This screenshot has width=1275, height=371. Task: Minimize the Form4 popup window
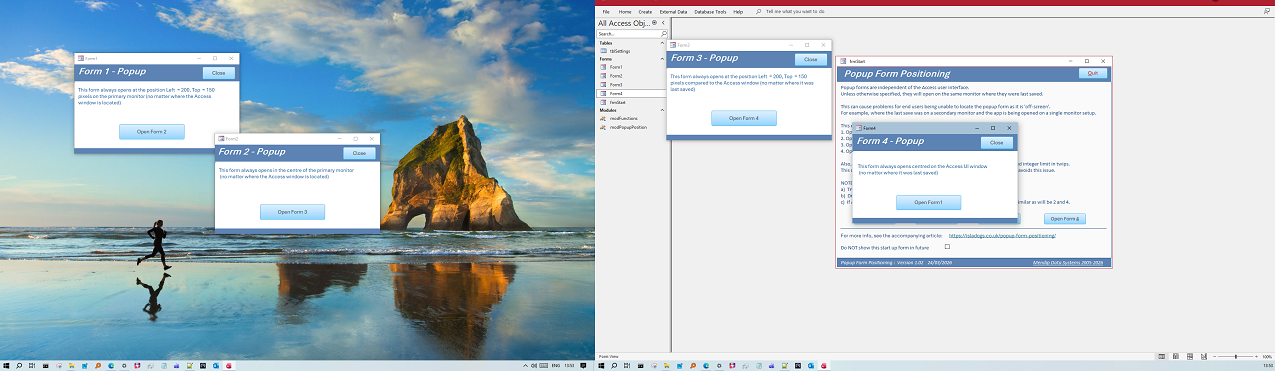(x=977, y=128)
